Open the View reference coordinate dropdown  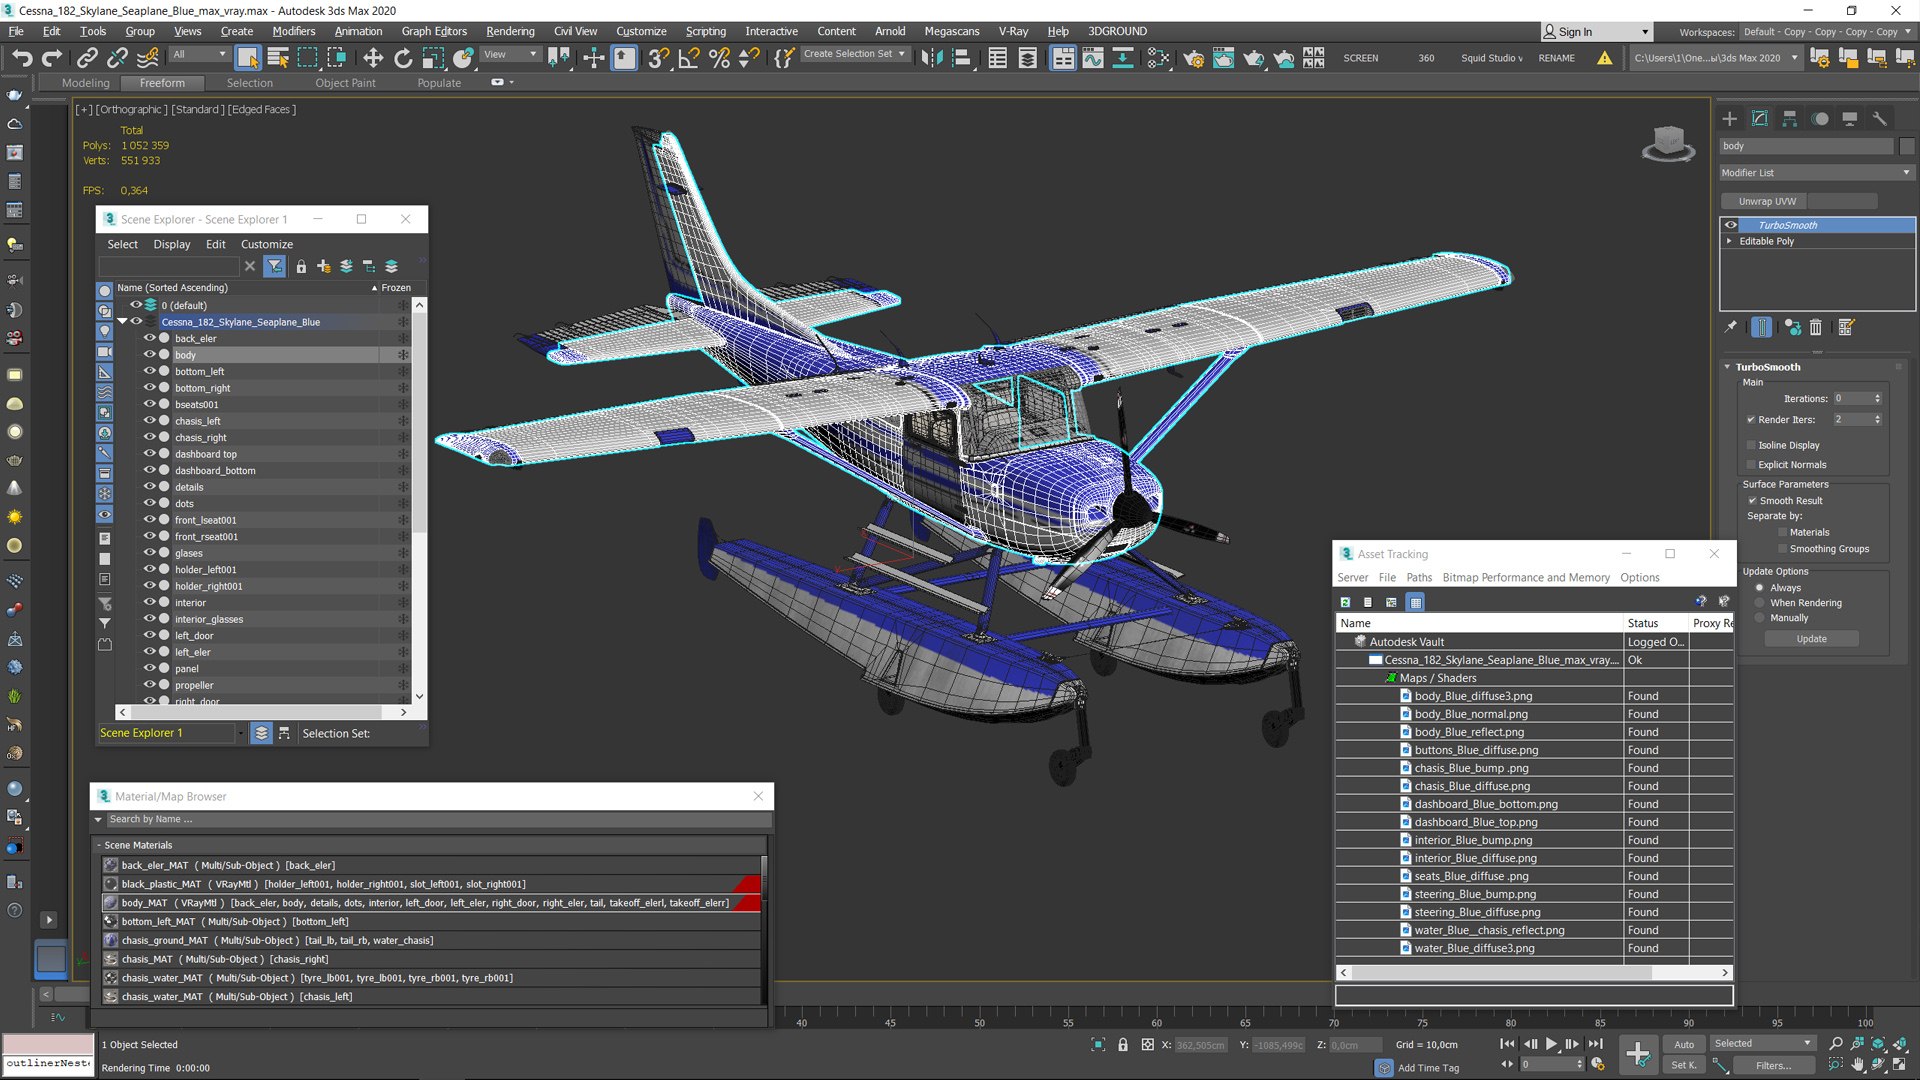tap(510, 55)
